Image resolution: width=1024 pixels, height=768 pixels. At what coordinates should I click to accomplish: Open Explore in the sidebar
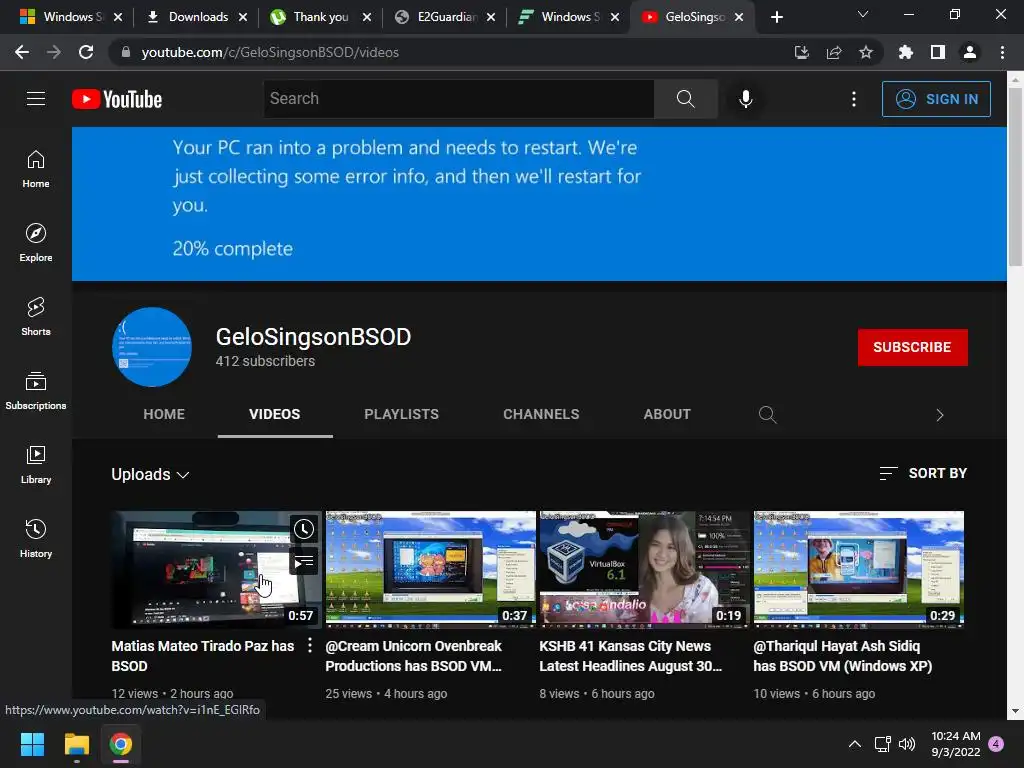(36, 243)
